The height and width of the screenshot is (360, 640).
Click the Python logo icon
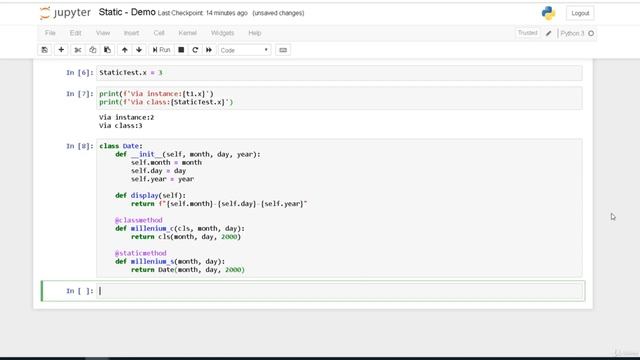pyautogui.click(x=548, y=13)
